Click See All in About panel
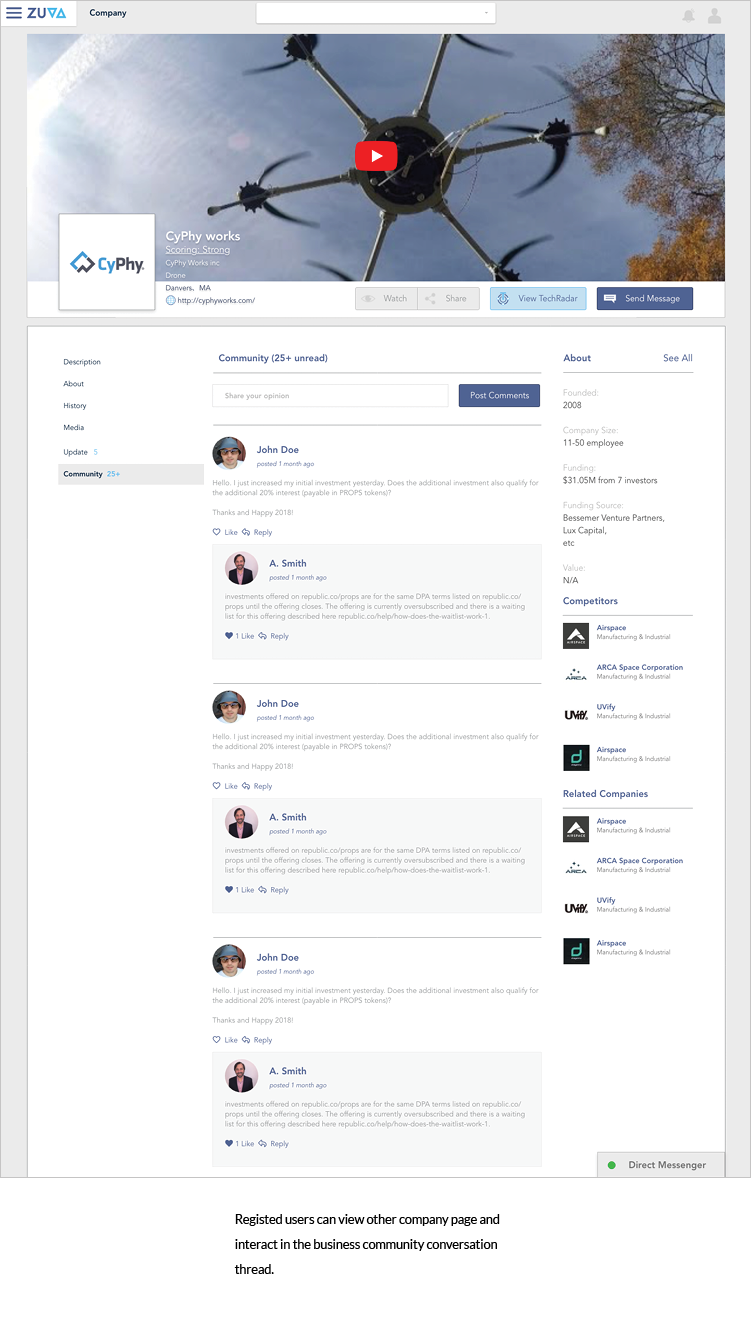Image resolution: width=751 pixels, height=1331 pixels. [x=678, y=358]
